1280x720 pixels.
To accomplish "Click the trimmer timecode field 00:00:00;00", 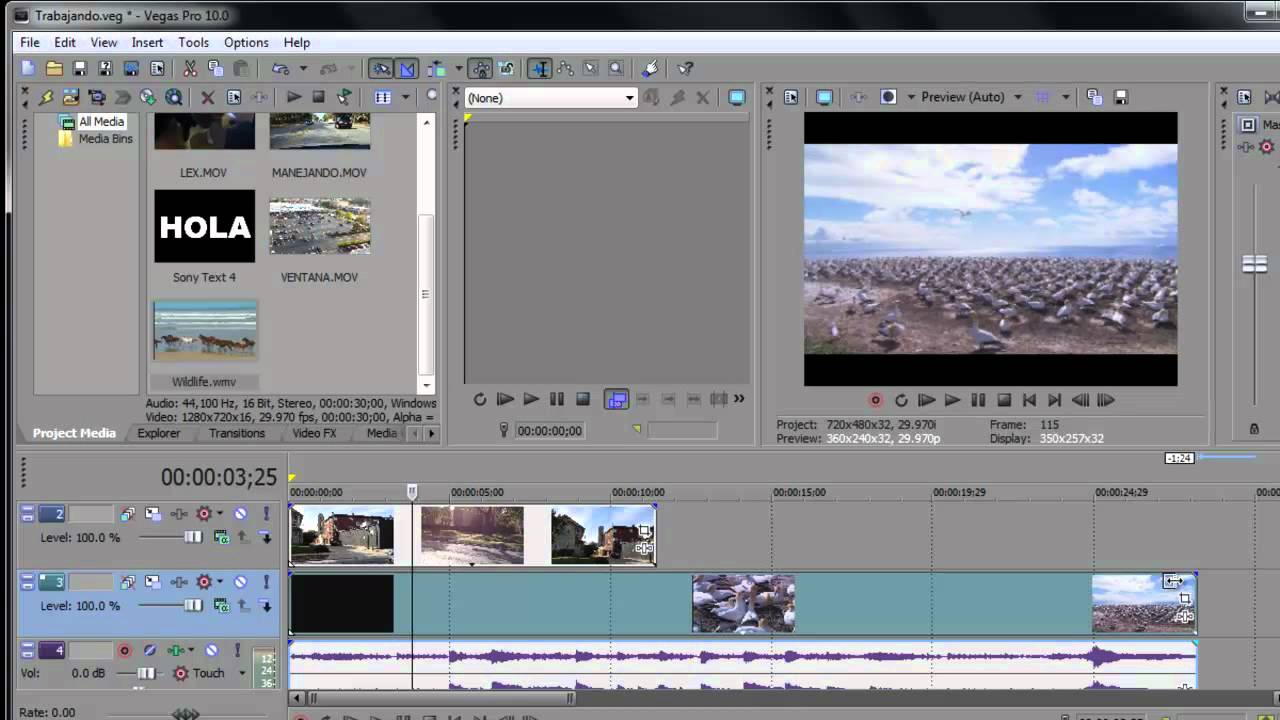I will [550, 431].
